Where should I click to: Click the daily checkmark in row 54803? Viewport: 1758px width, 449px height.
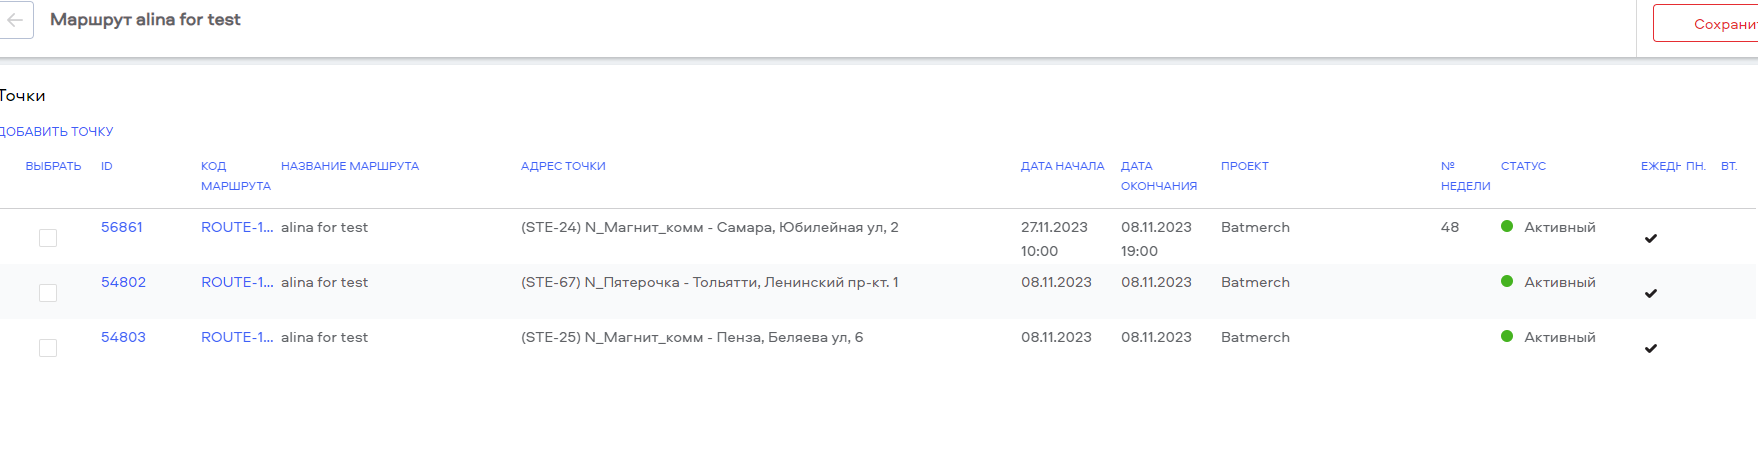[1651, 348]
